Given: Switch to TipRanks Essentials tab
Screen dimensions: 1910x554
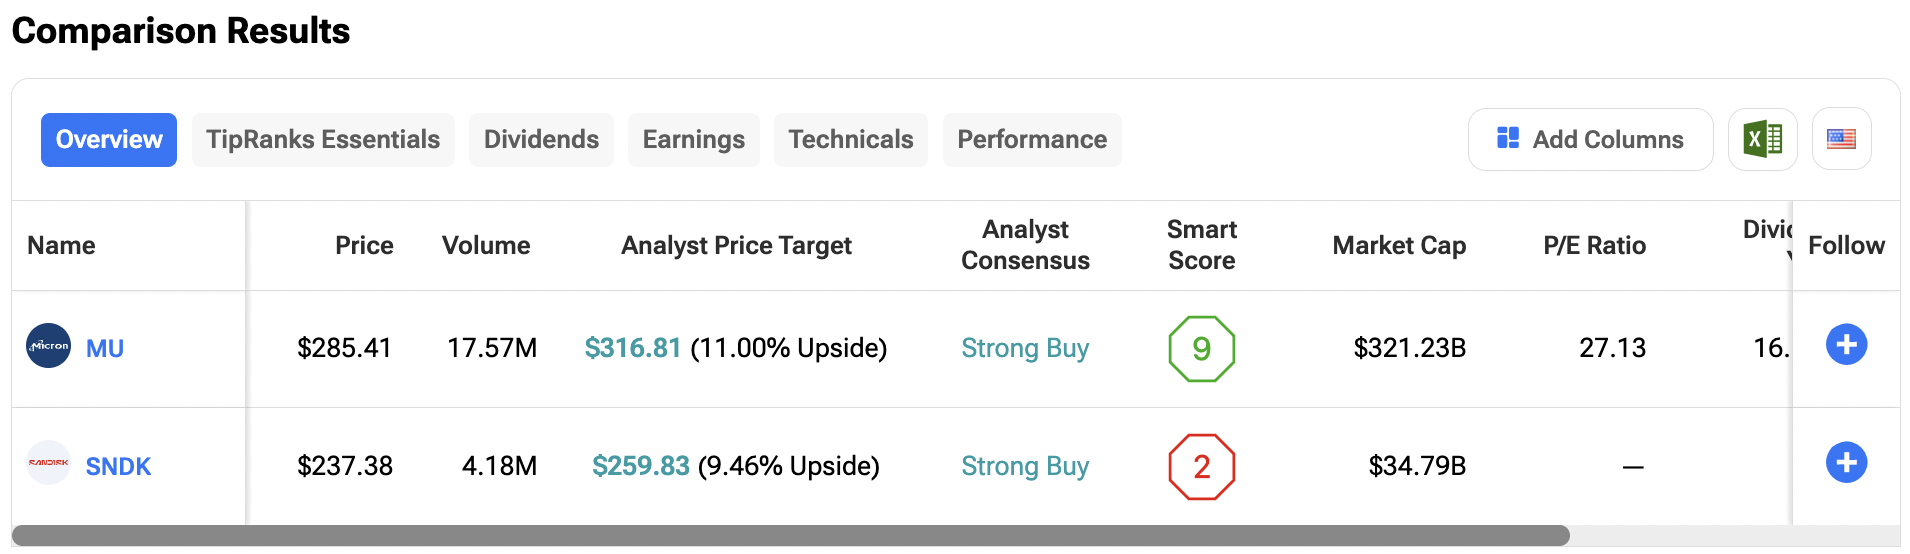Looking at the screenshot, I should tap(323, 139).
